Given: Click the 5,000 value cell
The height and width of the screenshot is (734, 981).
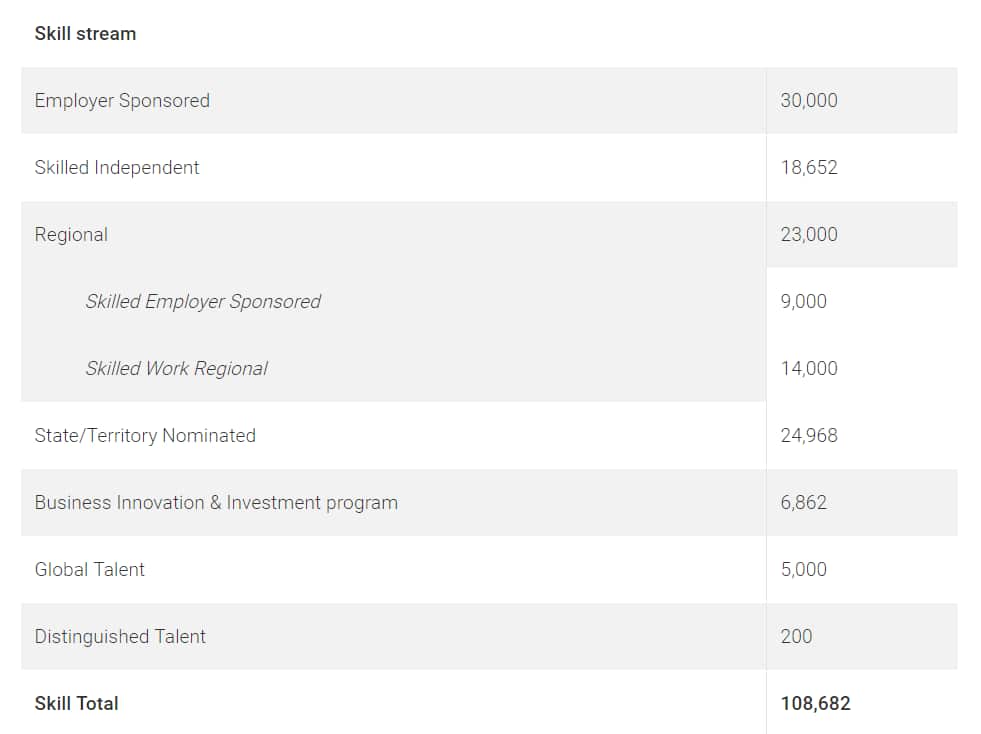Looking at the screenshot, I should coord(804,570).
